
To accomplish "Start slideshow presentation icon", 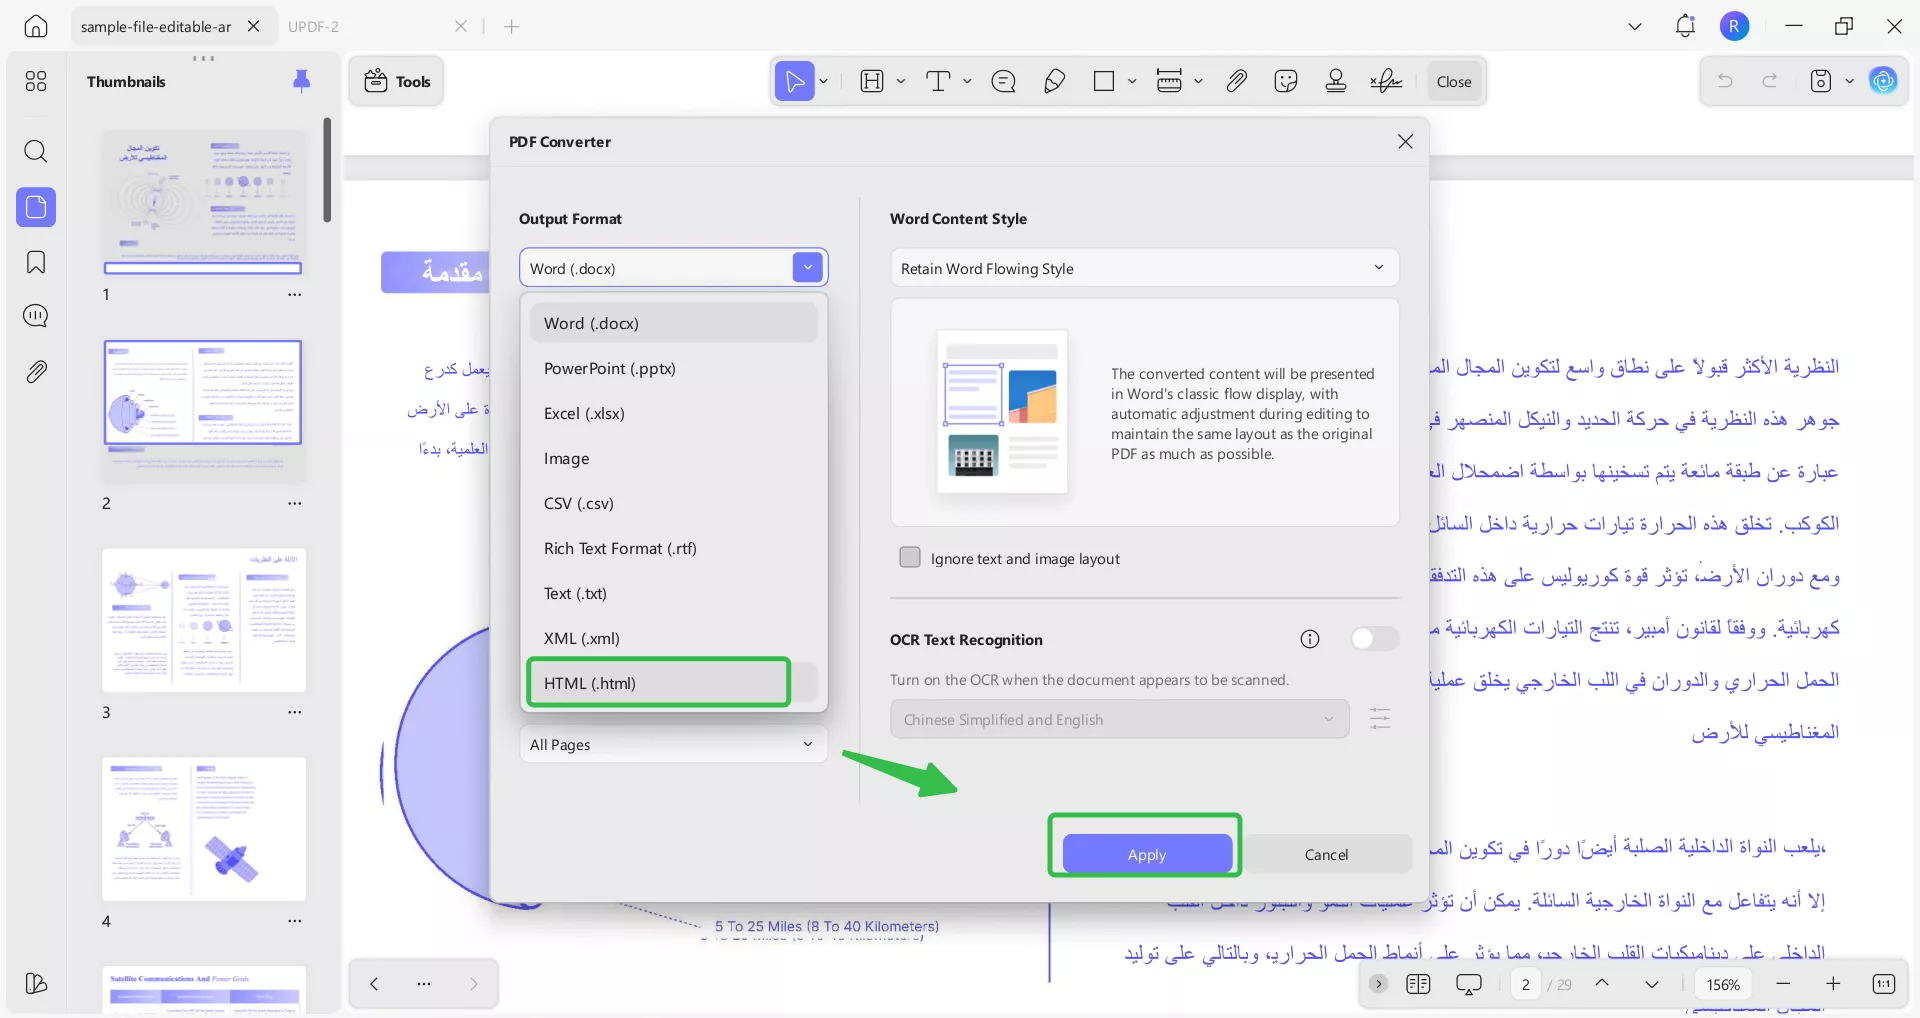I will pos(1469,984).
